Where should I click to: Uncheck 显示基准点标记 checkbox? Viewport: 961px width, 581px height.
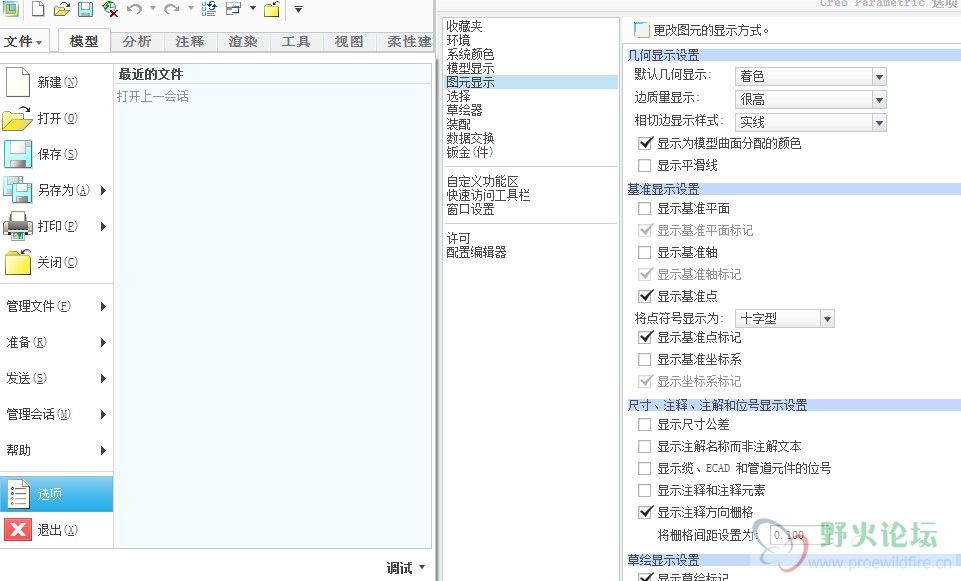(x=645, y=337)
